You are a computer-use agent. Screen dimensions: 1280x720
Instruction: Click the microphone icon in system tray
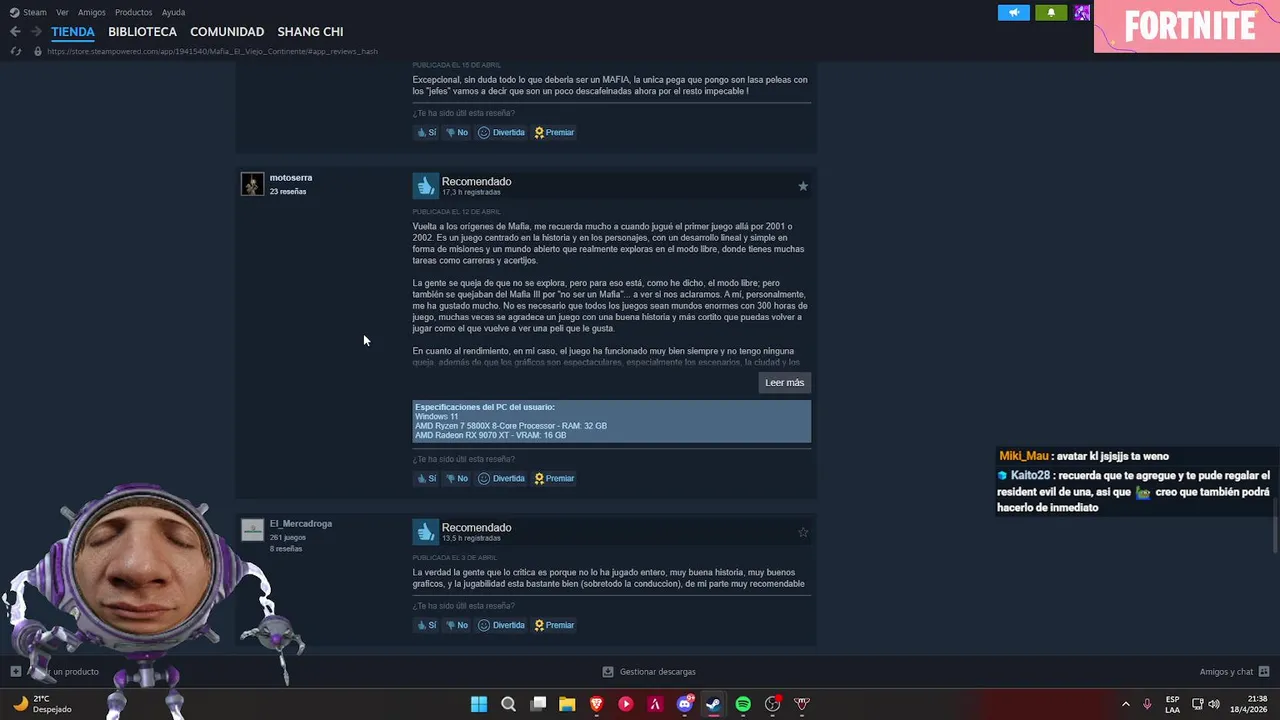[x=1147, y=704]
